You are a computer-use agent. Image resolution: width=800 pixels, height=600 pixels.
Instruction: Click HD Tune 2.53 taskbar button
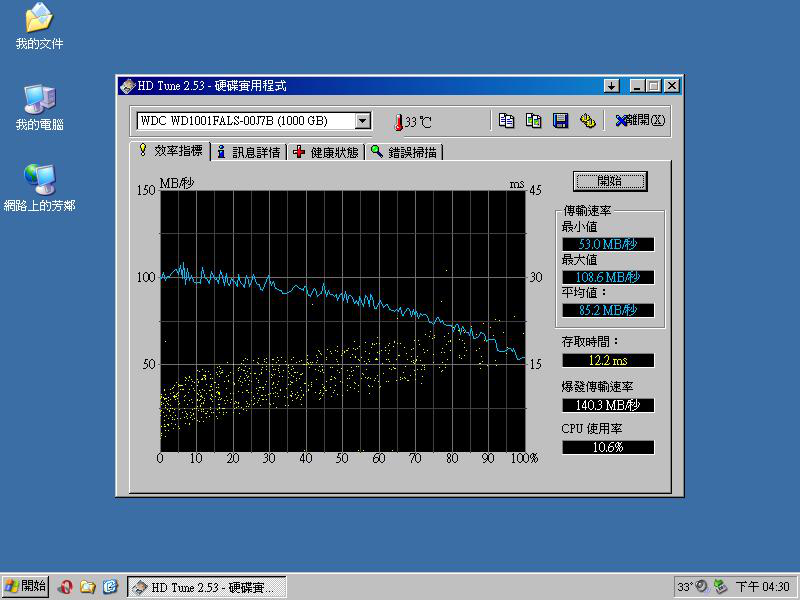(x=207, y=587)
